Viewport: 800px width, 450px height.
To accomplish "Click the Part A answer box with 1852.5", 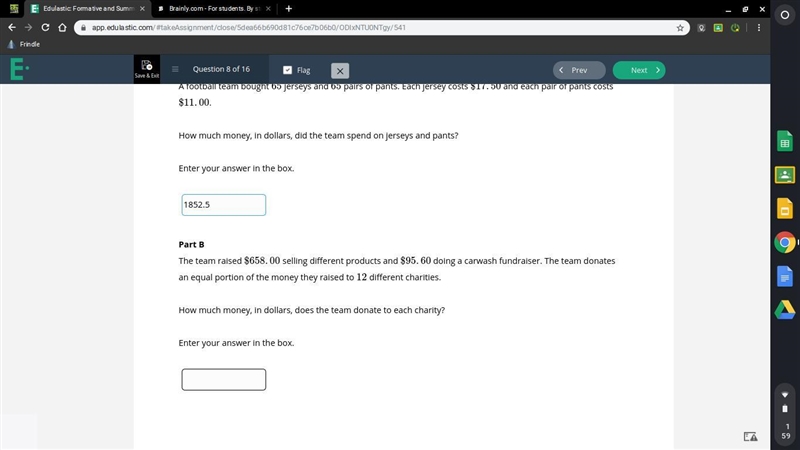I will (x=223, y=205).
